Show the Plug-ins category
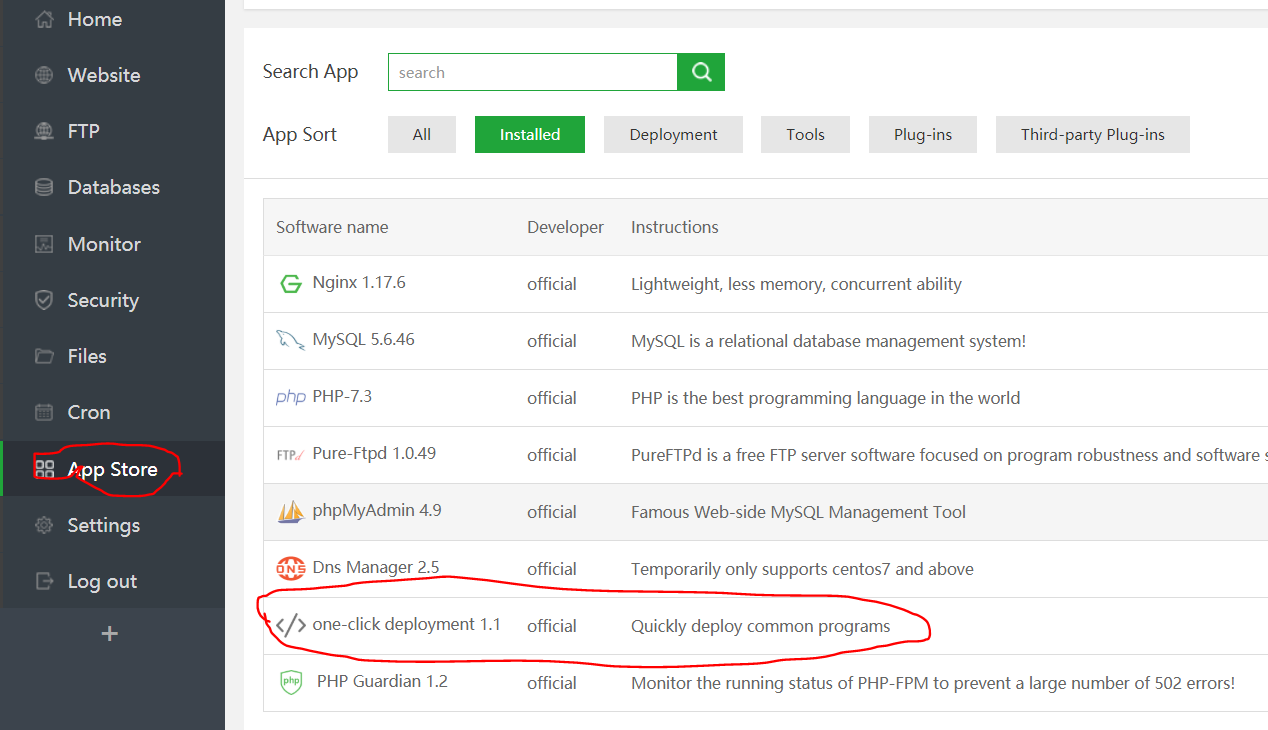This screenshot has height=730, width=1268. click(922, 135)
